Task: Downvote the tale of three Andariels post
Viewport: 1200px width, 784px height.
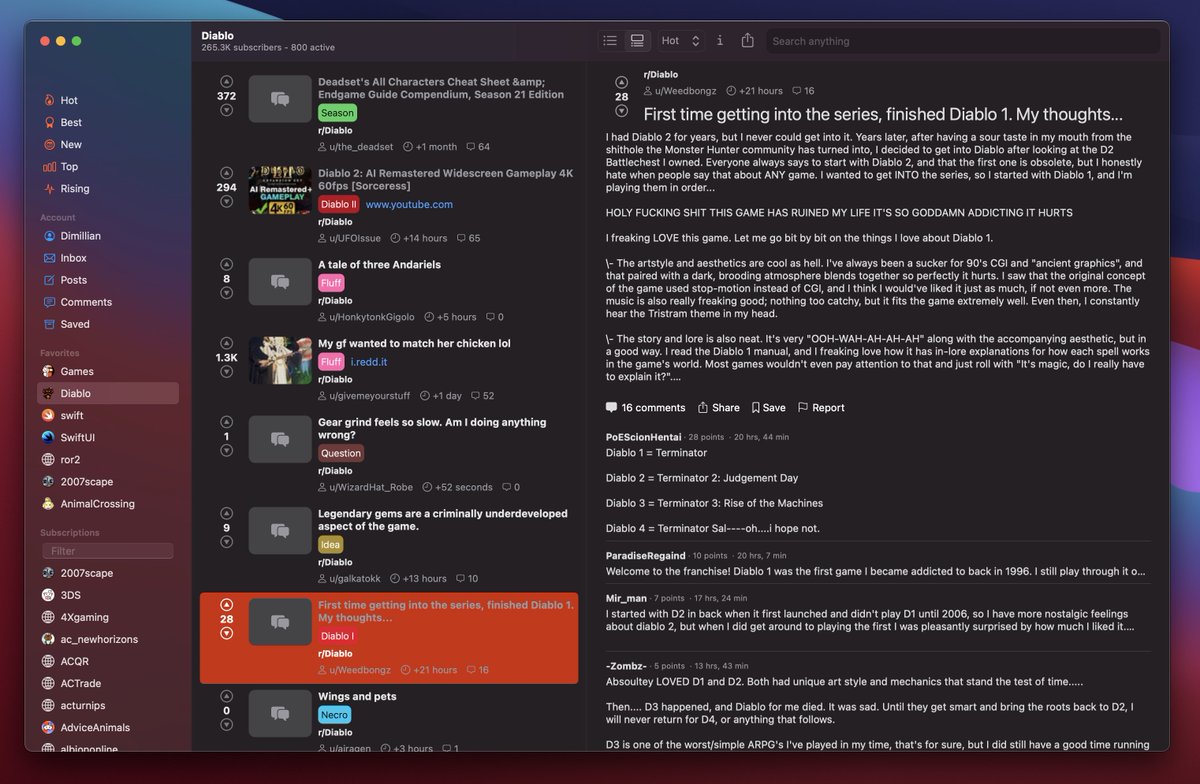Action: [226, 293]
